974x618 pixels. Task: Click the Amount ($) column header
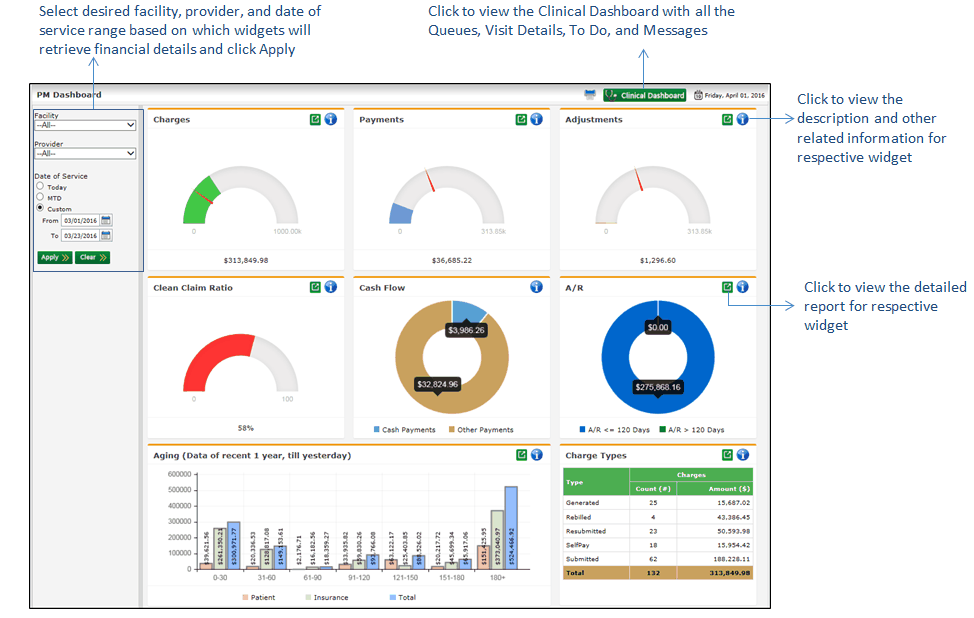(x=715, y=489)
